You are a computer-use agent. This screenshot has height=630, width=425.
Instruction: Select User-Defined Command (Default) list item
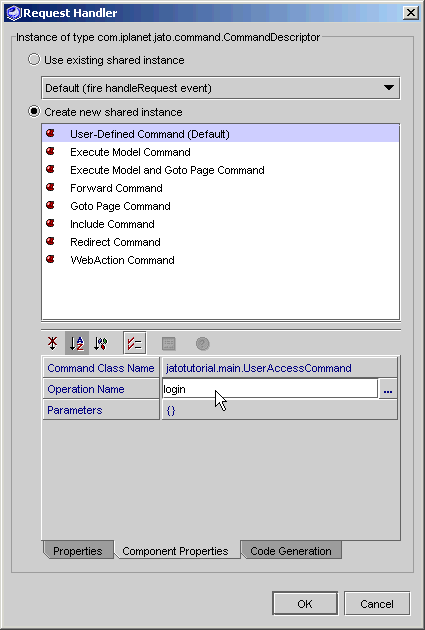coord(221,134)
